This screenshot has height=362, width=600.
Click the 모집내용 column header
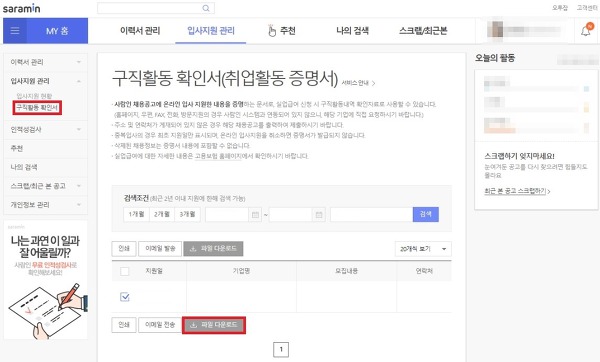point(346,271)
